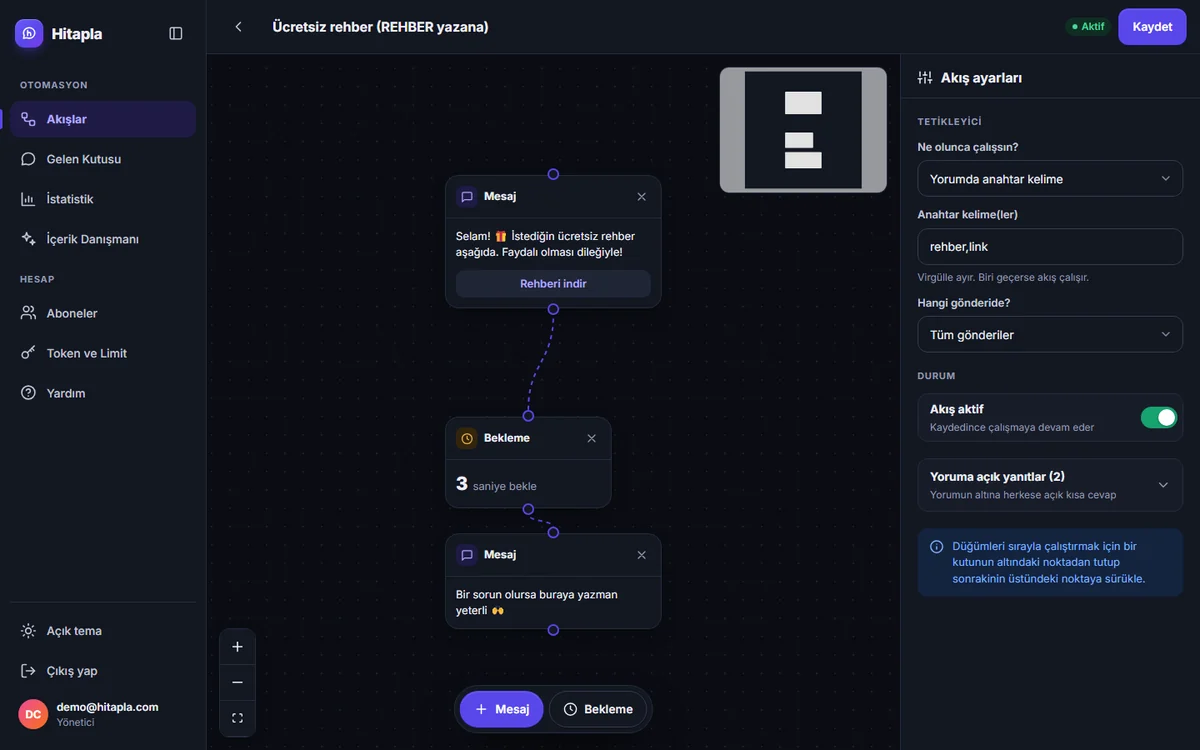Click the message icon on the bottom Mesaj node
The width and height of the screenshot is (1200, 750).
coord(466,555)
